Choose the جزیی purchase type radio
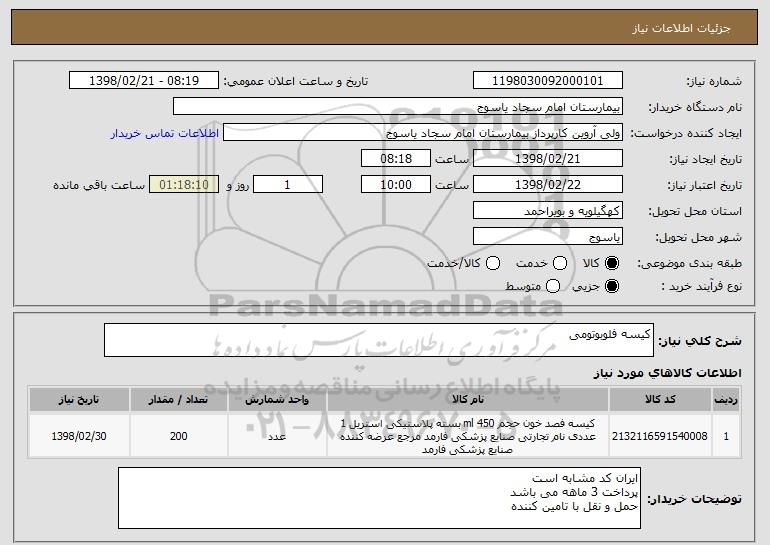This screenshot has height=545, width=770. tap(612, 286)
